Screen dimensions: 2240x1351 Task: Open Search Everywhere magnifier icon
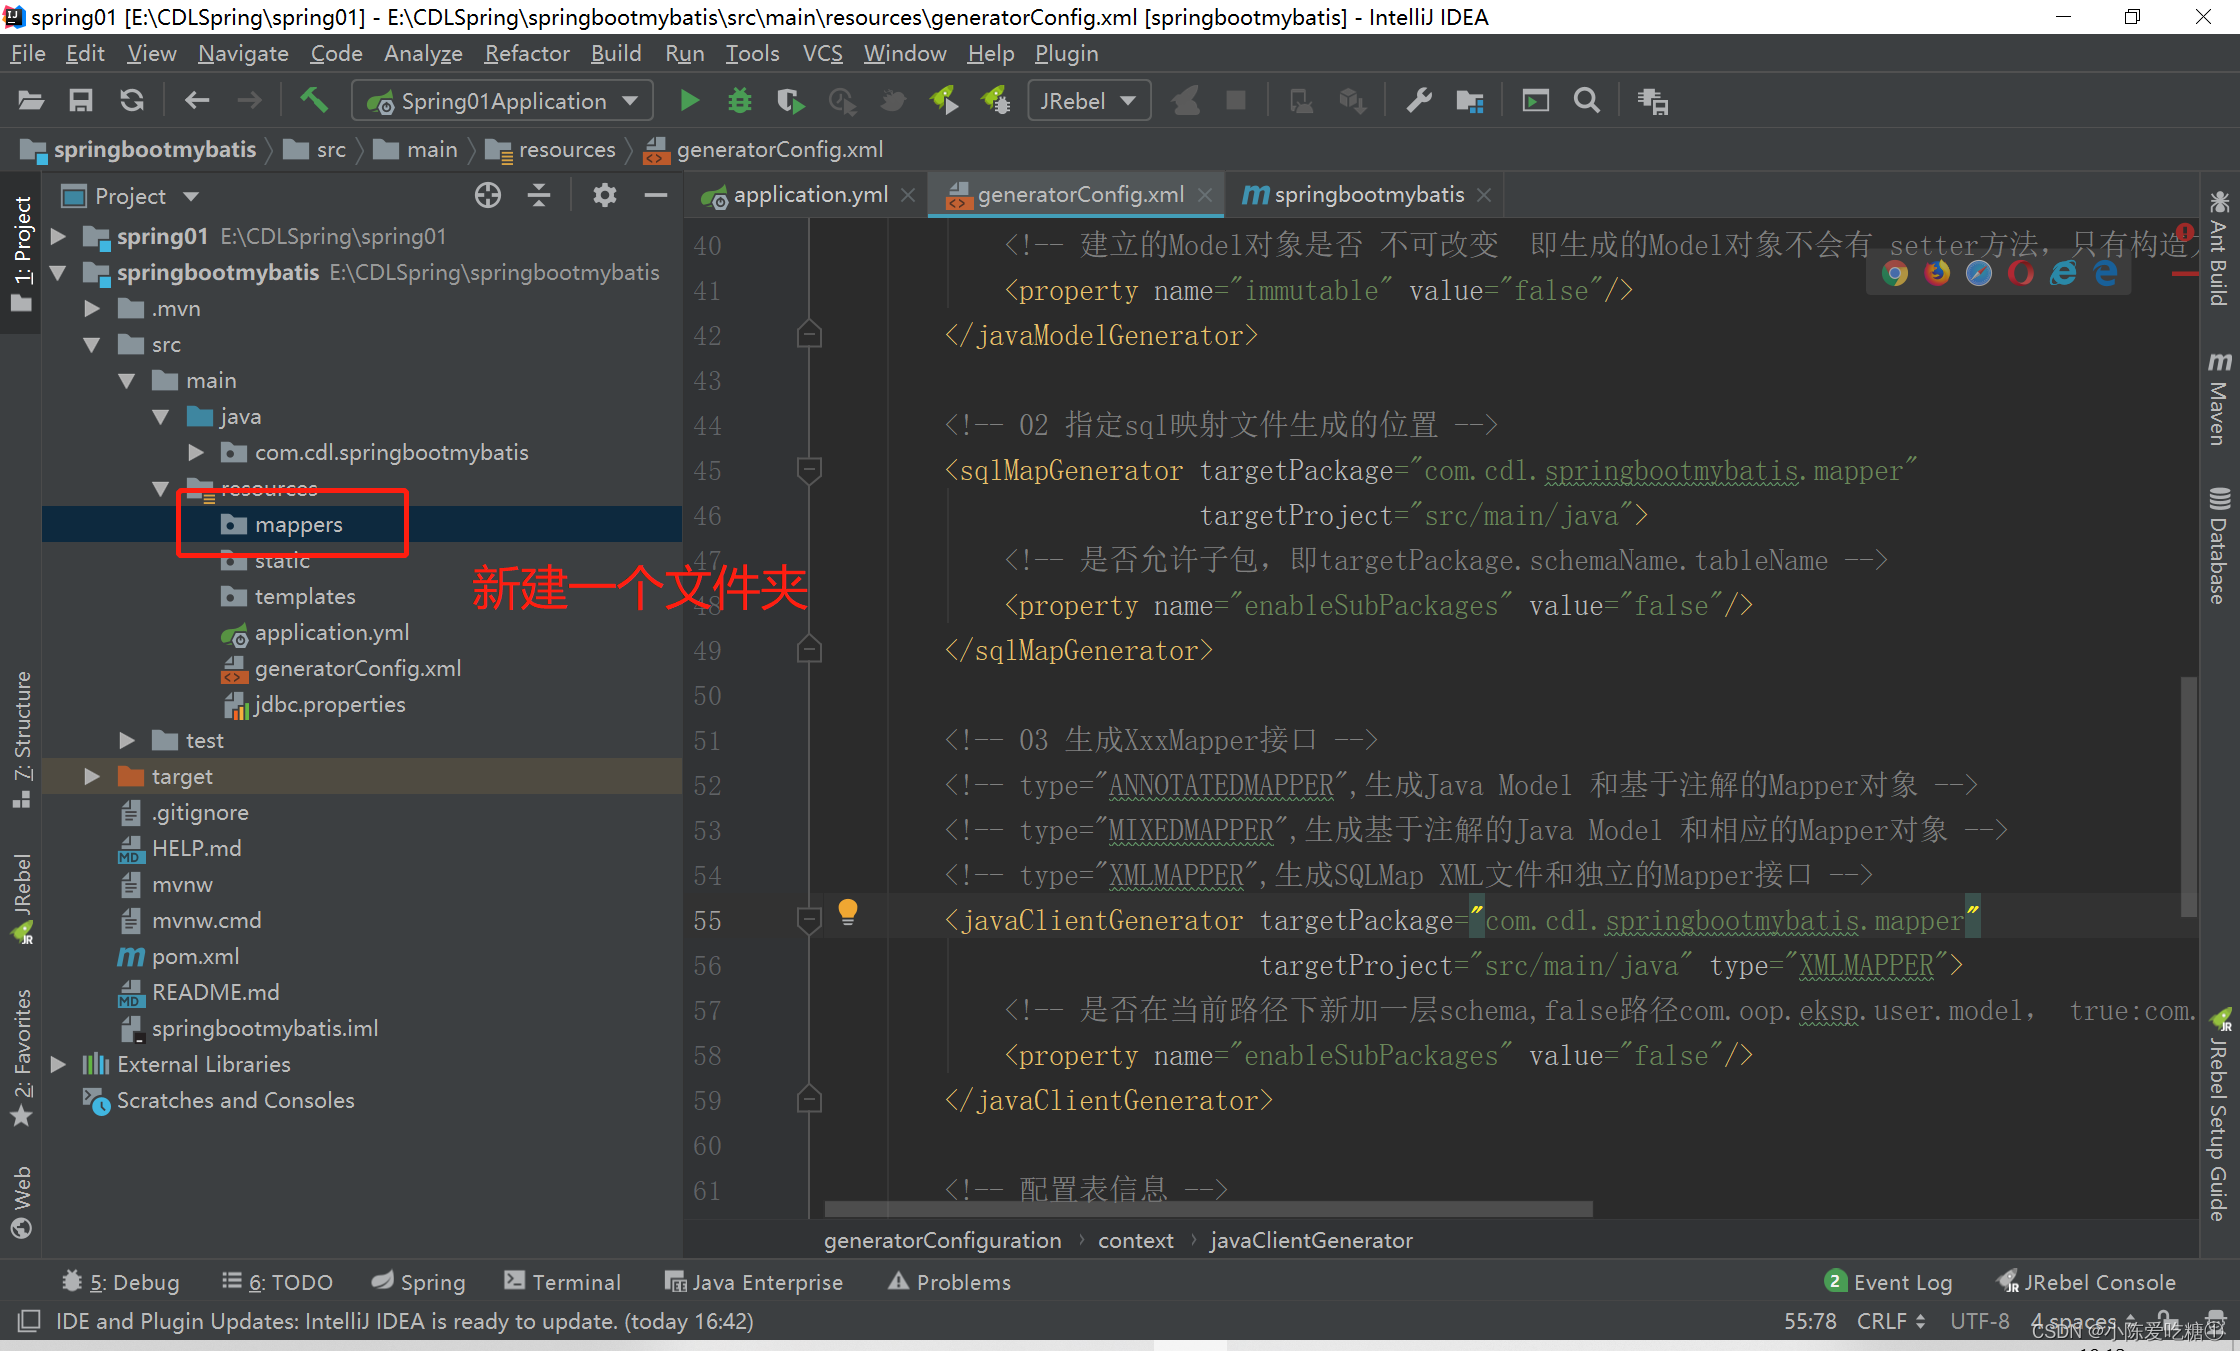point(1586,101)
